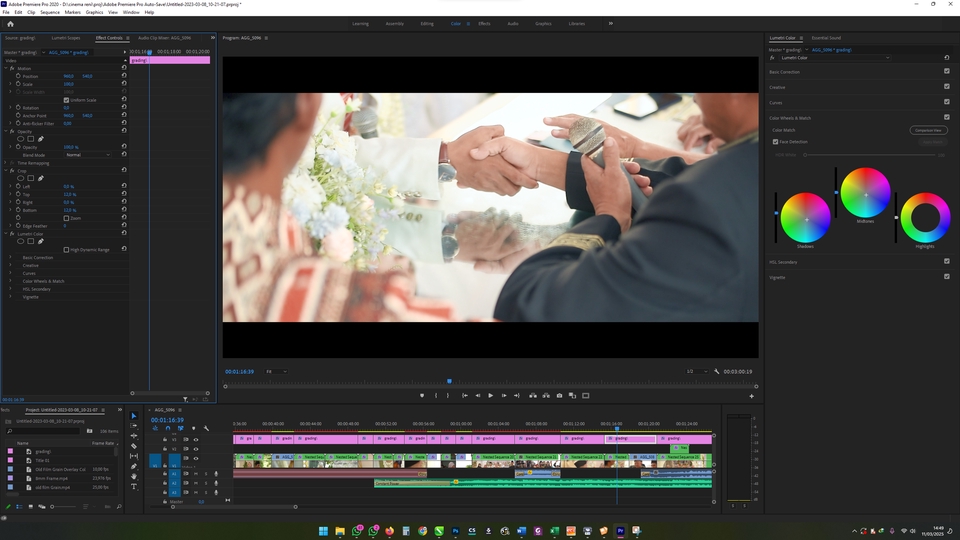
Task: Click the Home icon
Action: (x=10, y=24)
